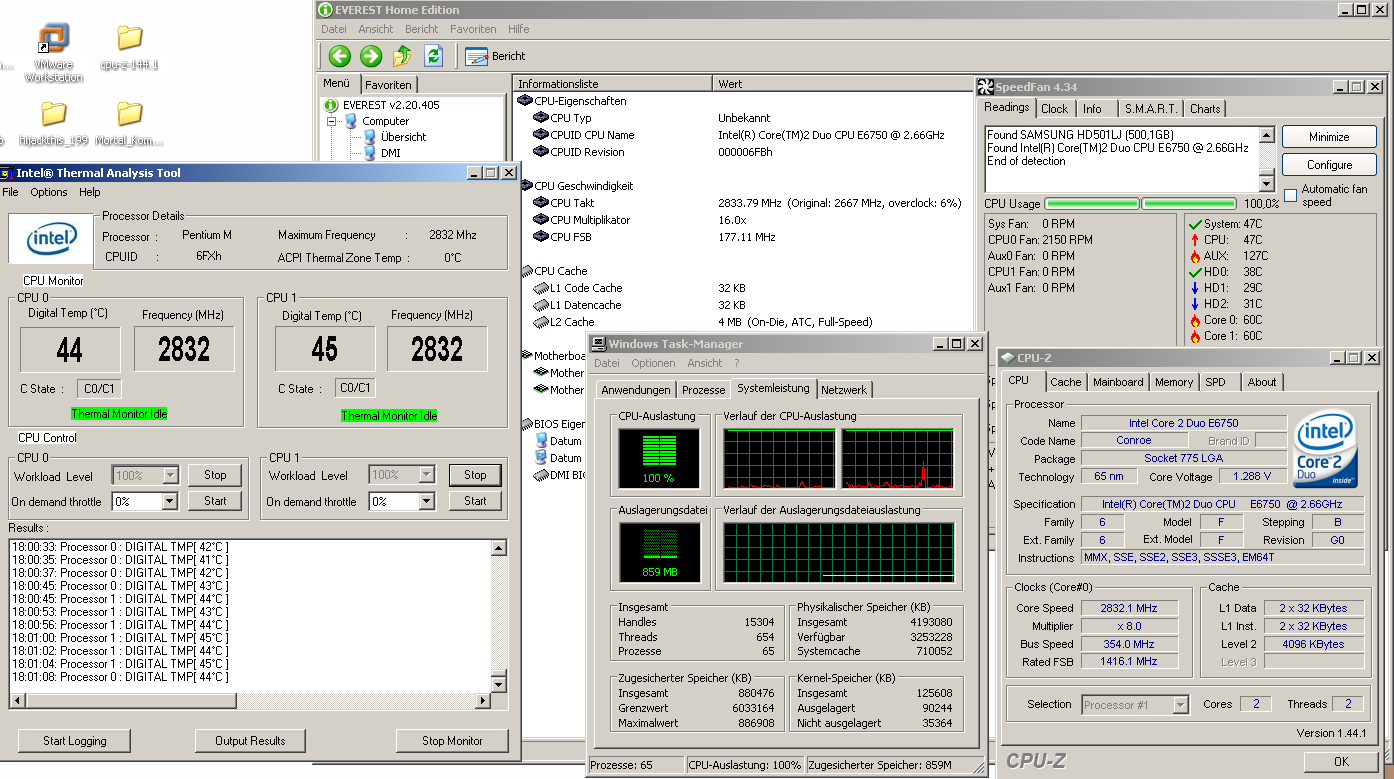
Task: Open the Task Manager Optionen menu
Action: pyautogui.click(x=653, y=363)
